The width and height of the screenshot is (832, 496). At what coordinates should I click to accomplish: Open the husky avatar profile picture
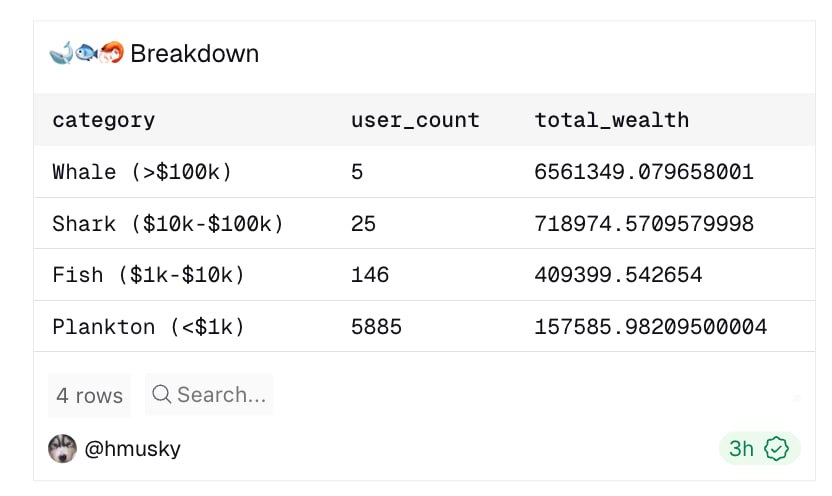62,449
